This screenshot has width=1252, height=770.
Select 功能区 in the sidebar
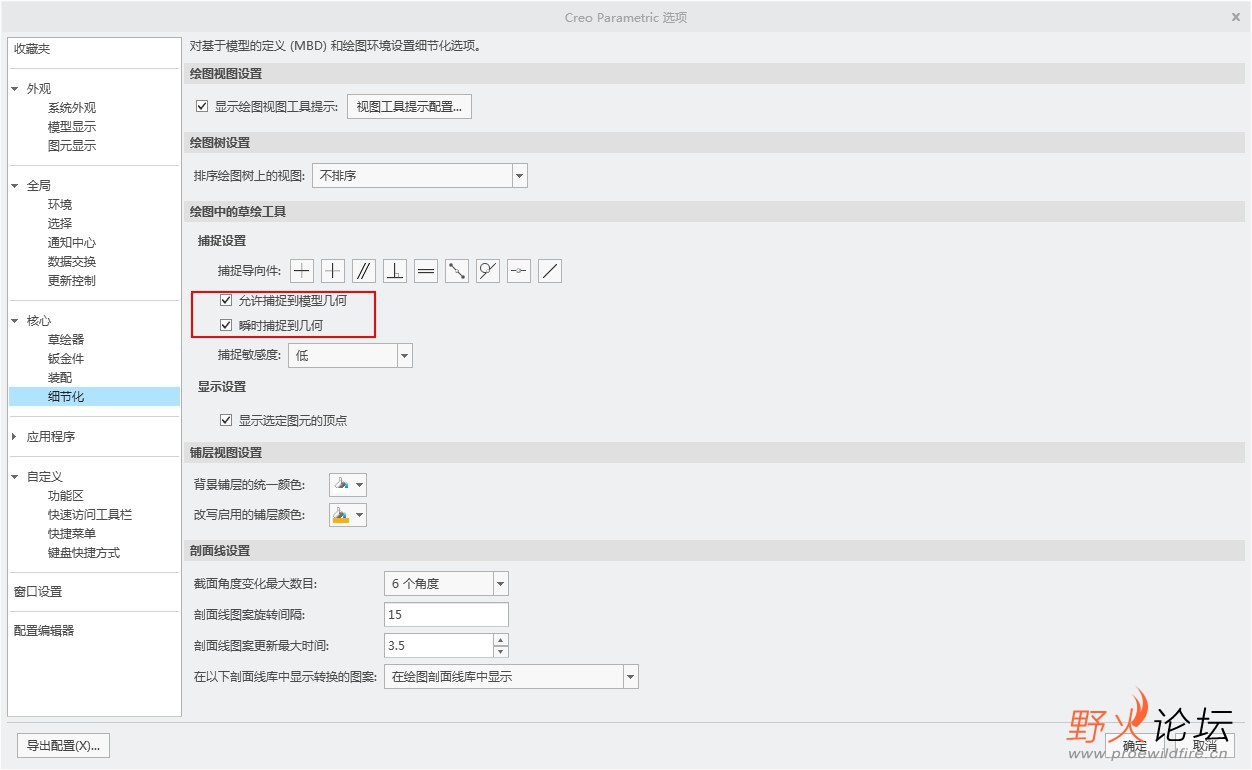click(66, 496)
